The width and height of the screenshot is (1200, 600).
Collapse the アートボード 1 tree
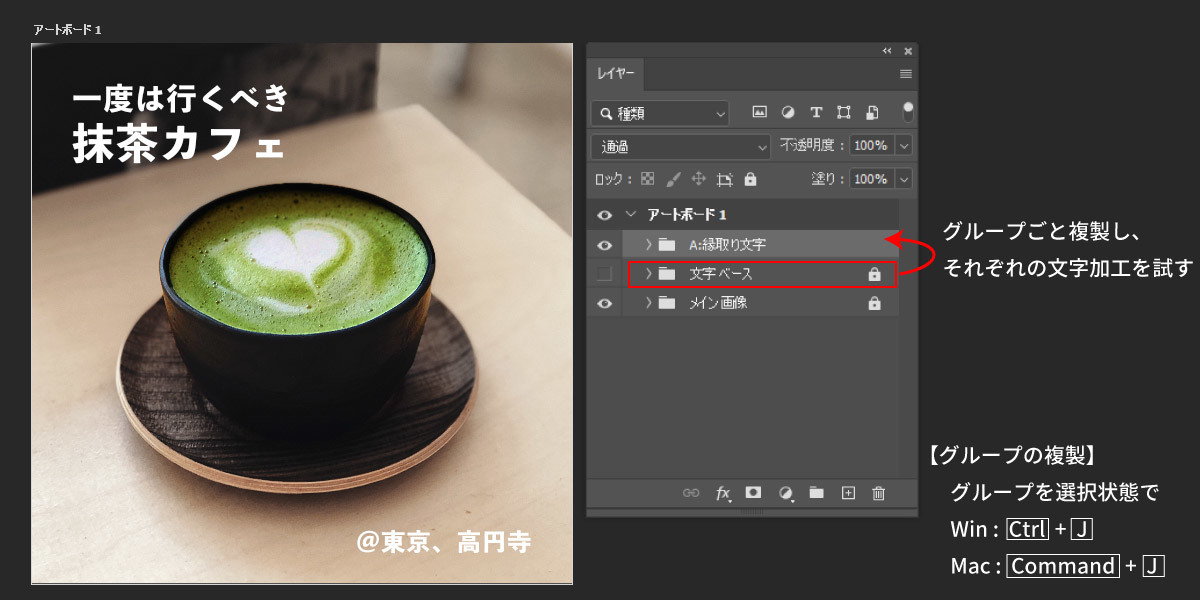coord(630,215)
